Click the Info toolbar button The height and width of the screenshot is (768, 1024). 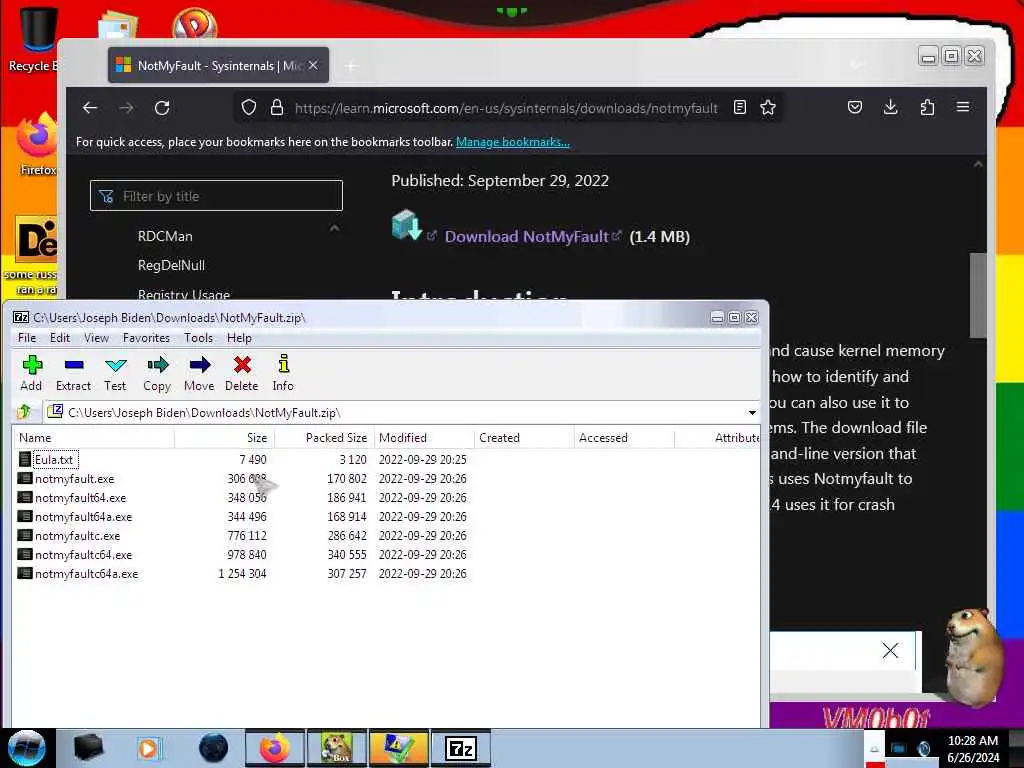pos(283,374)
